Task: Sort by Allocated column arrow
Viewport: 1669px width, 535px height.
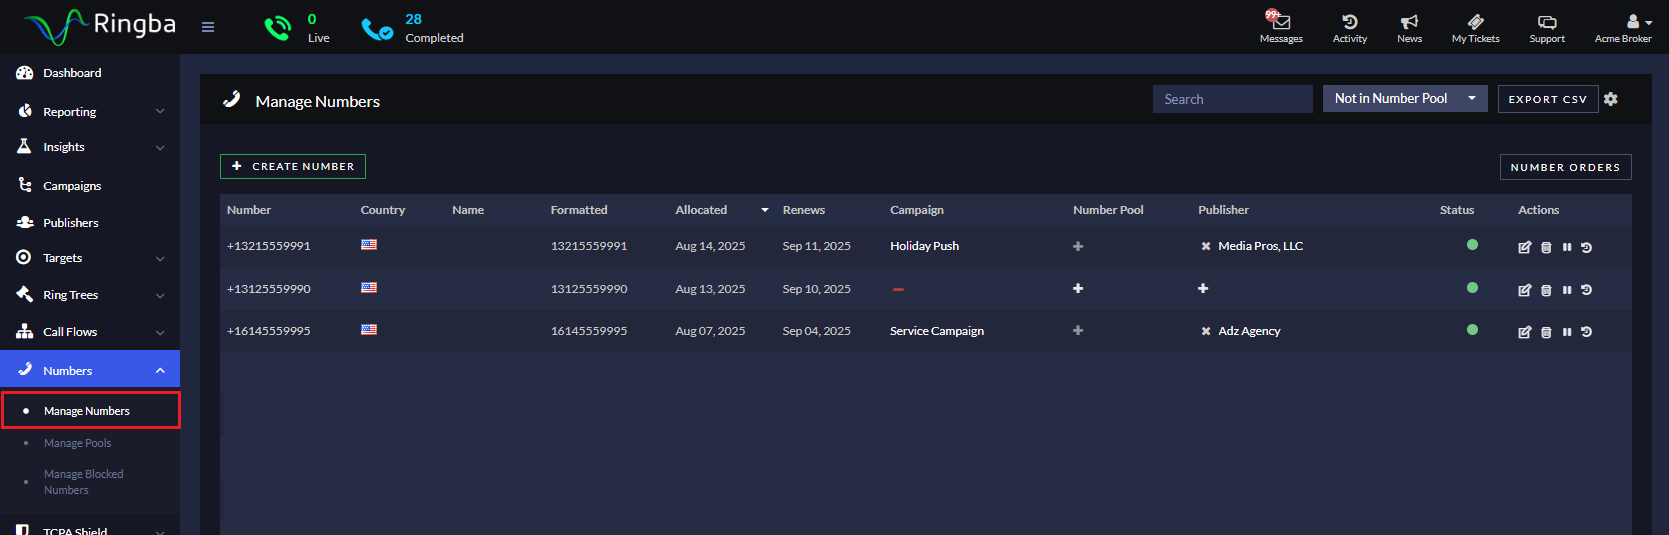Action: (x=765, y=210)
